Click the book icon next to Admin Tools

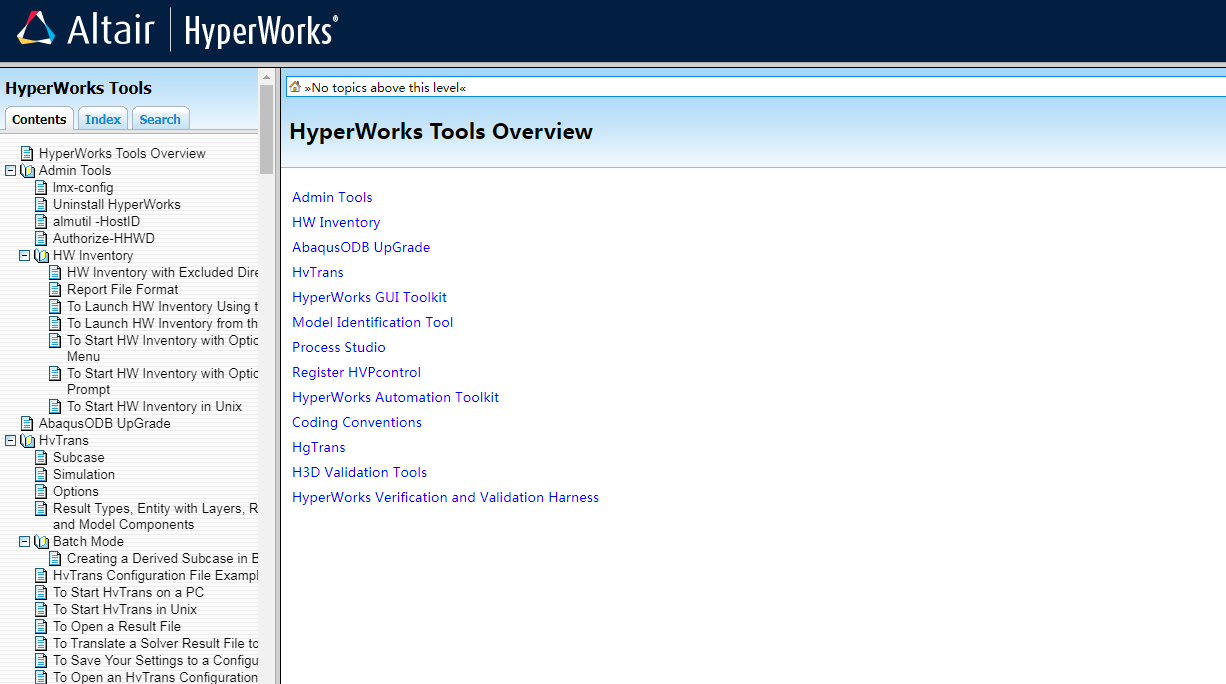point(27,171)
